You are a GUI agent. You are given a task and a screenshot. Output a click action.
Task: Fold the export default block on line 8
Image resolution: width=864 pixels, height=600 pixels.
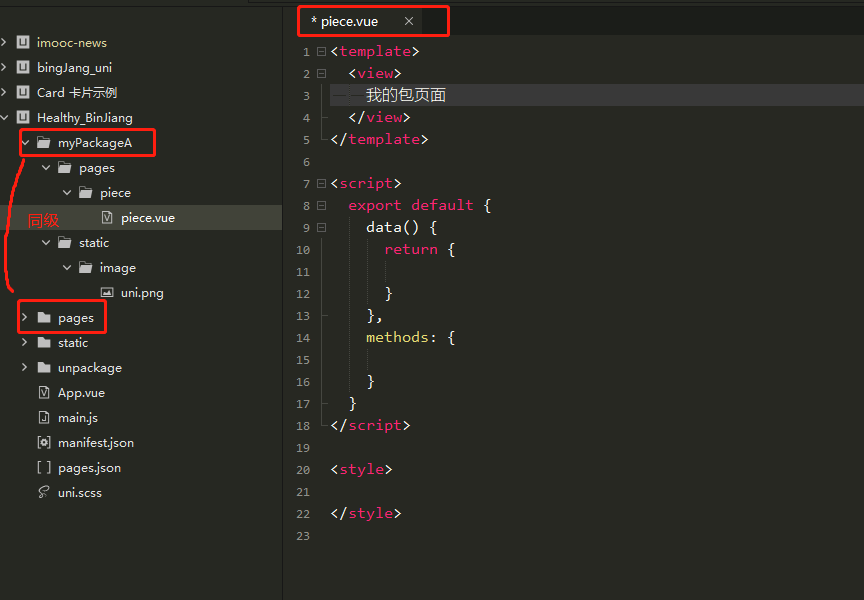321,206
